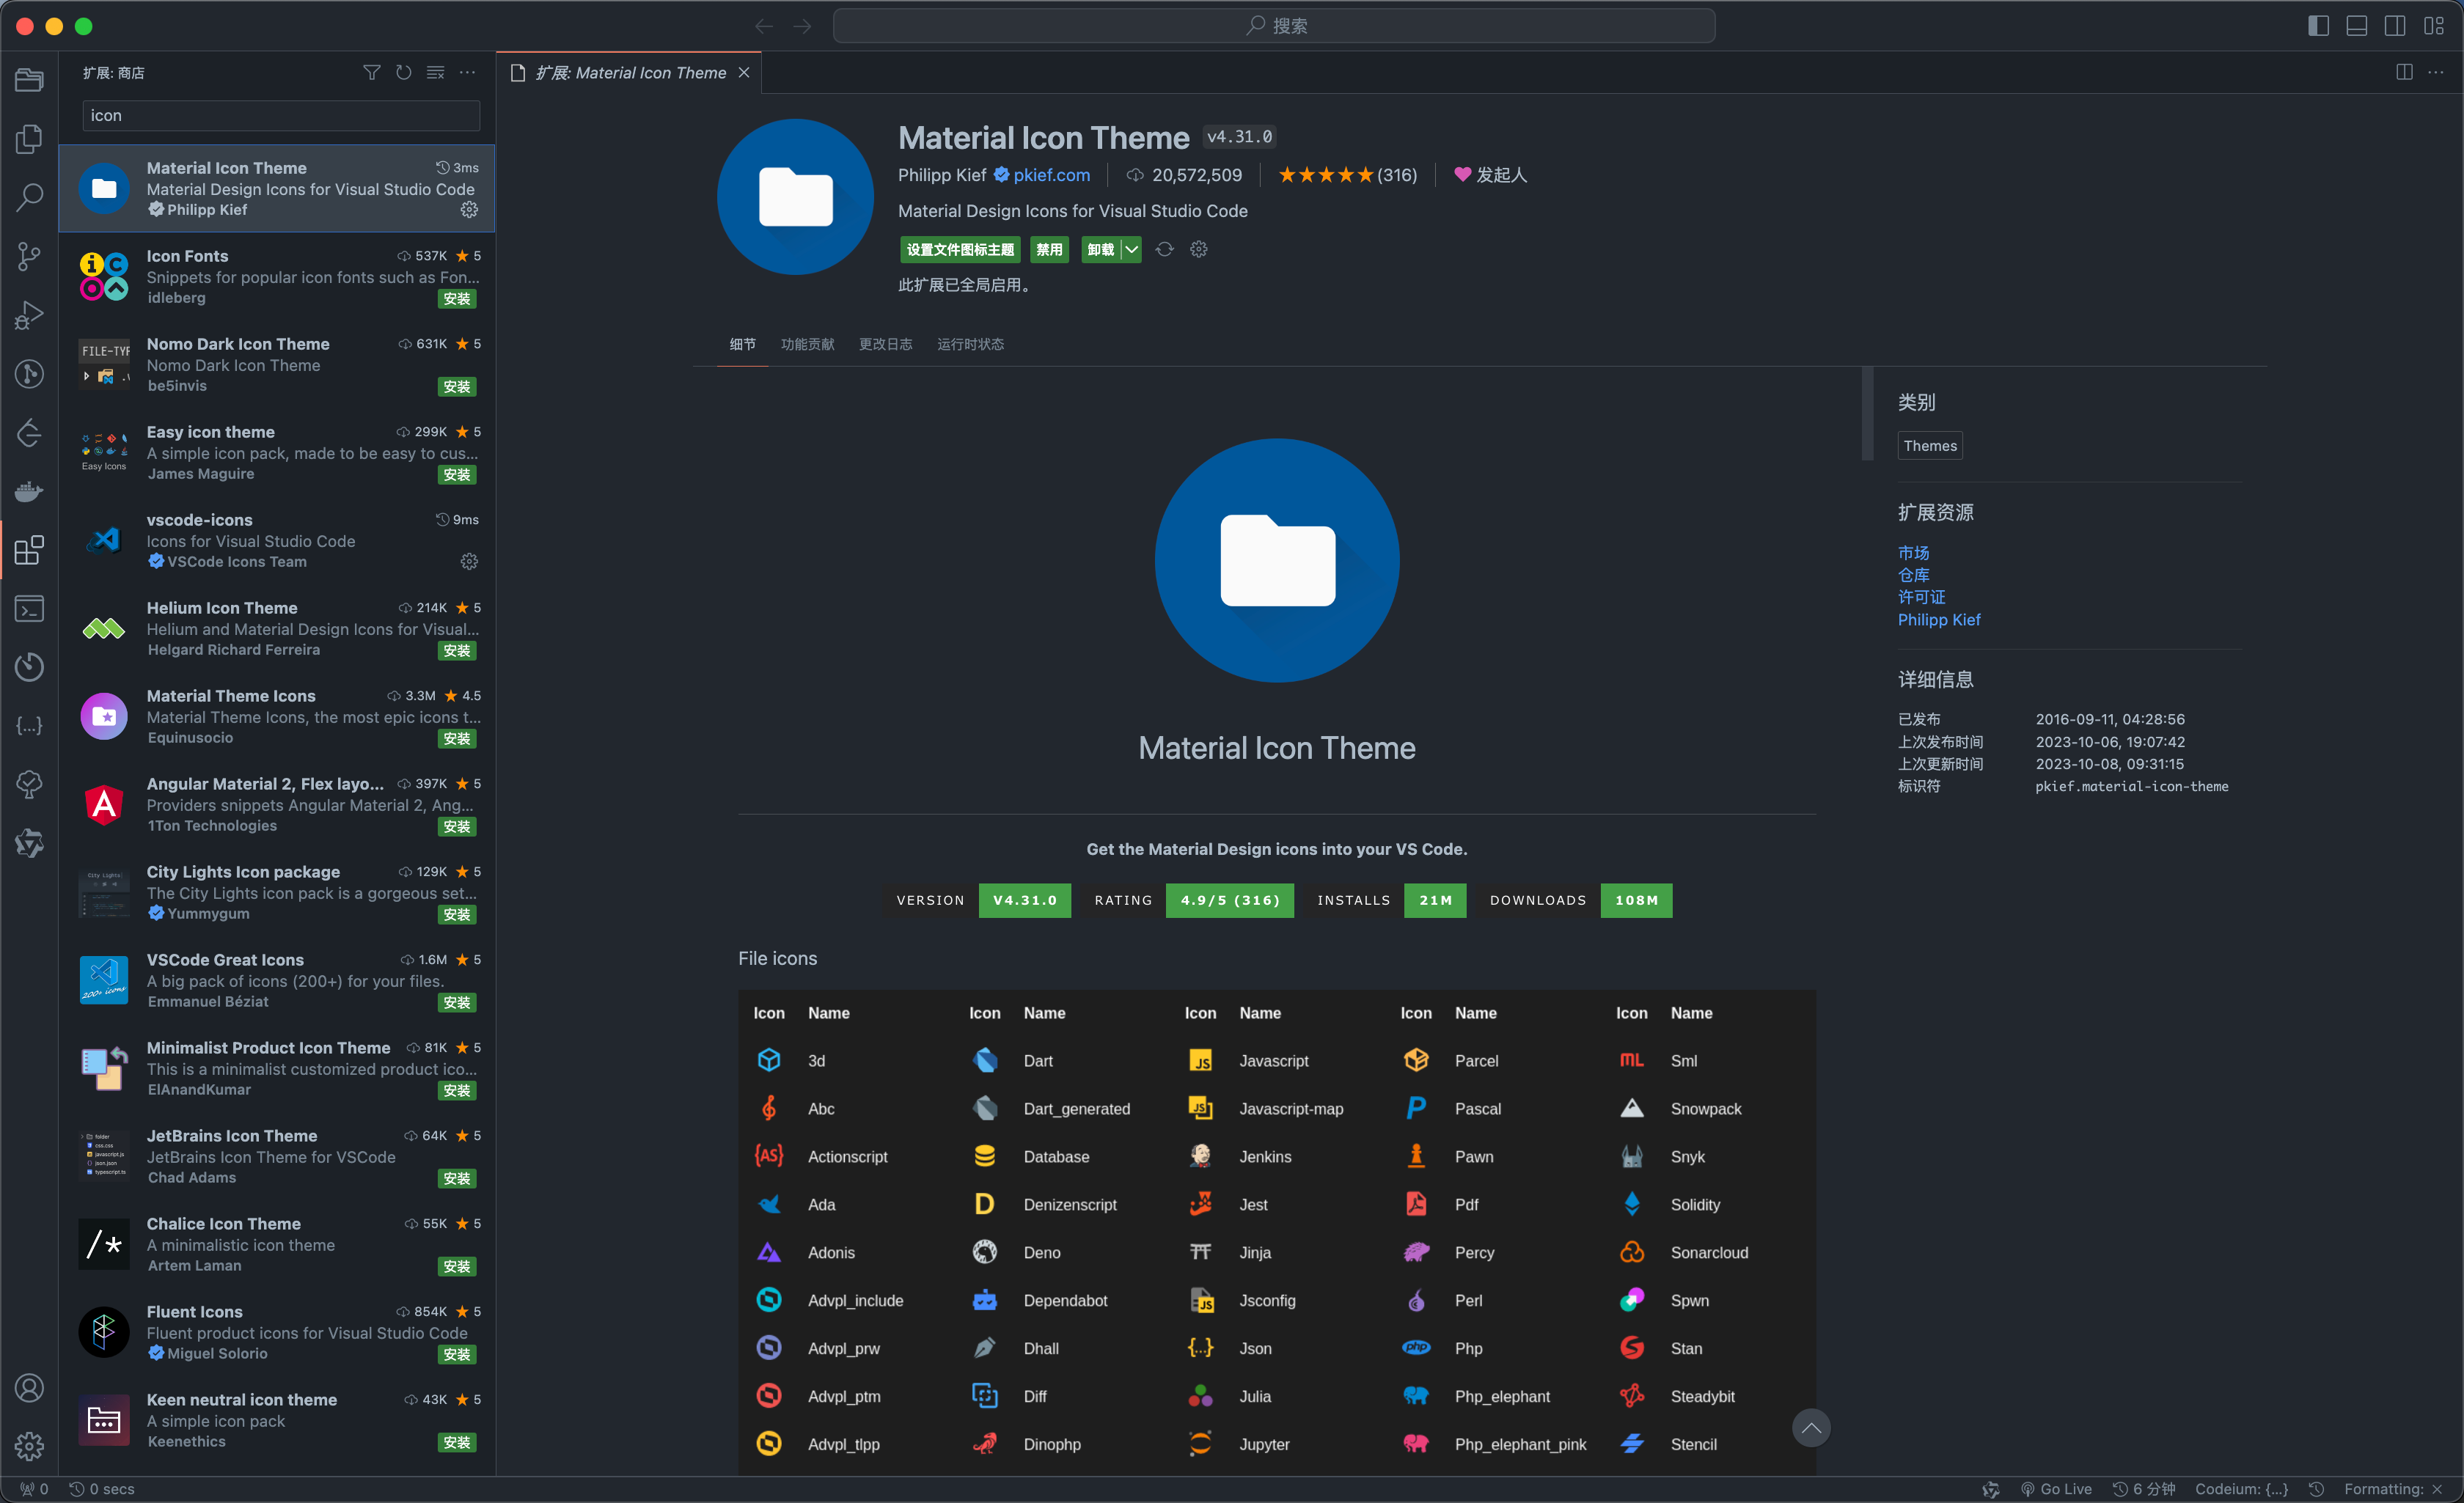Refresh the extensions list

[403, 73]
